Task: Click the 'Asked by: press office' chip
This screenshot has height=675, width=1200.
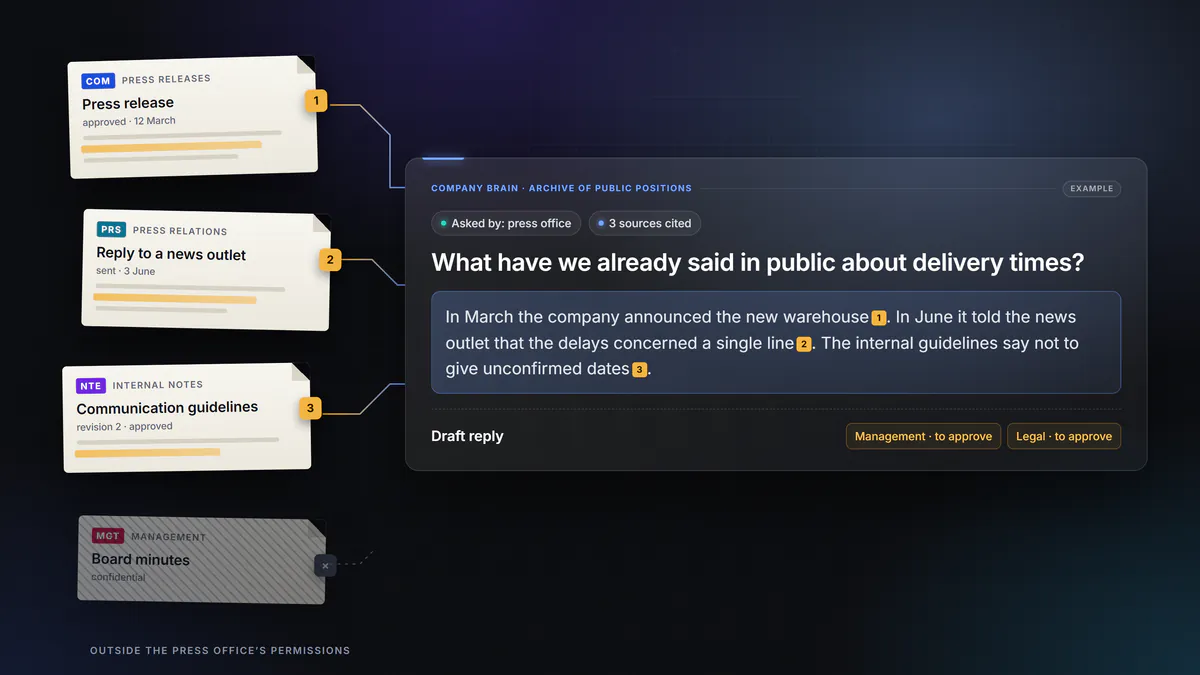Action: (x=506, y=223)
